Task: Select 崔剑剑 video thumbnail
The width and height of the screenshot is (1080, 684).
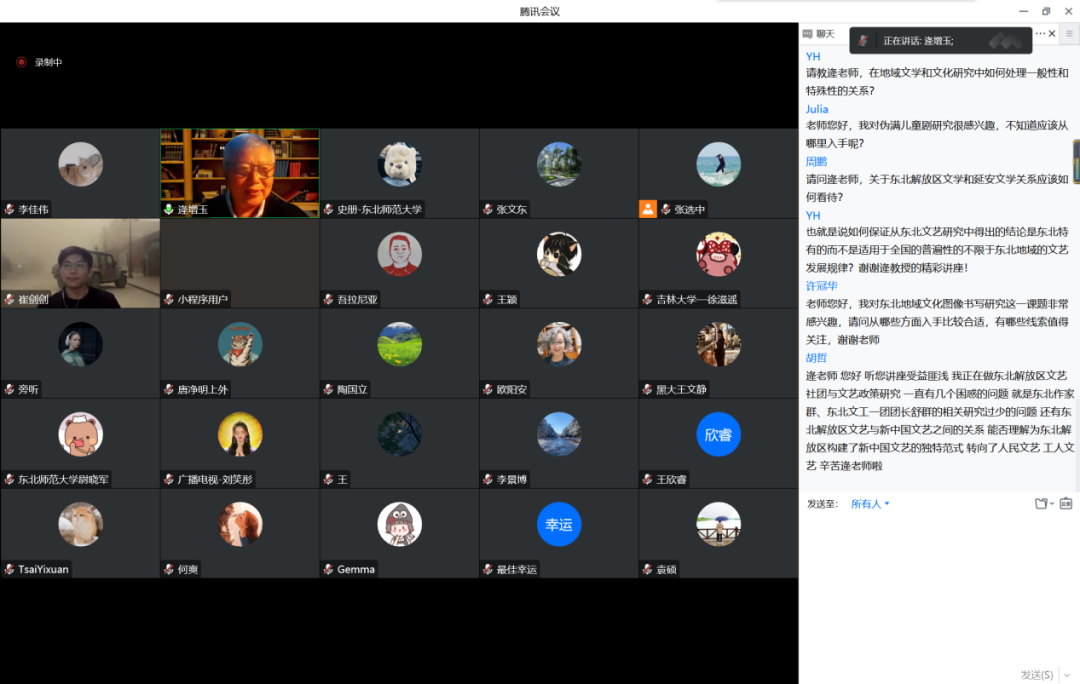Action: pos(80,263)
